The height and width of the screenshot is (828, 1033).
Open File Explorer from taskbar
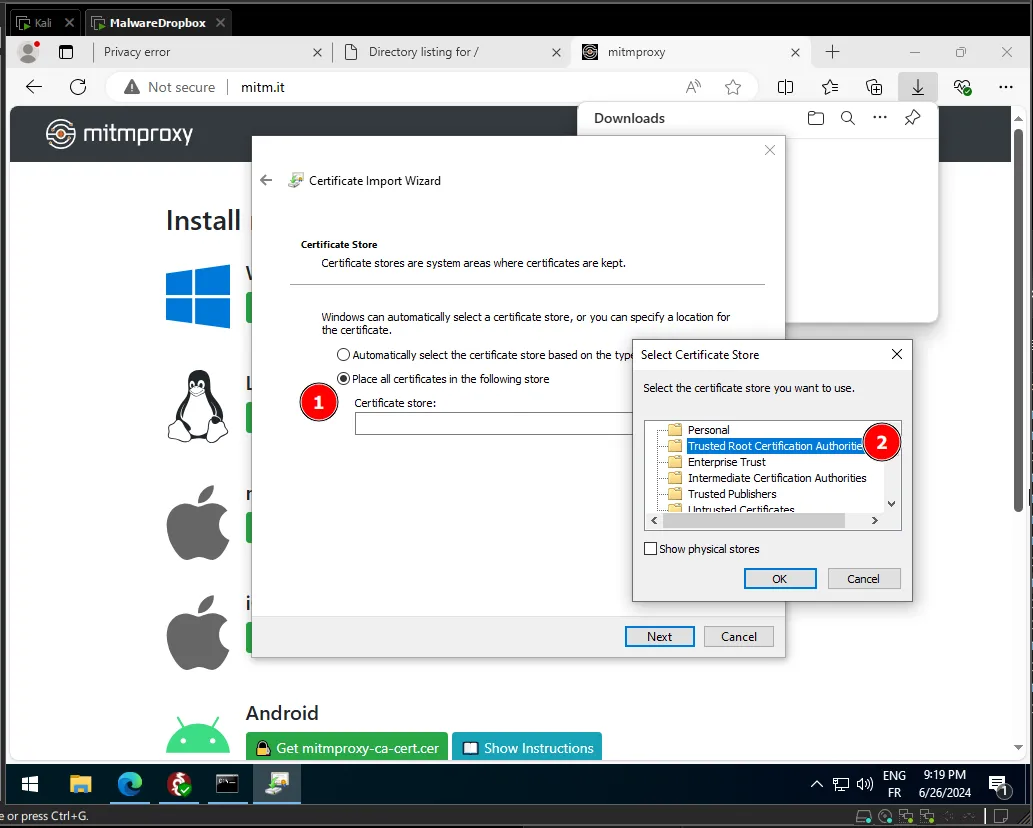[x=81, y=785]
